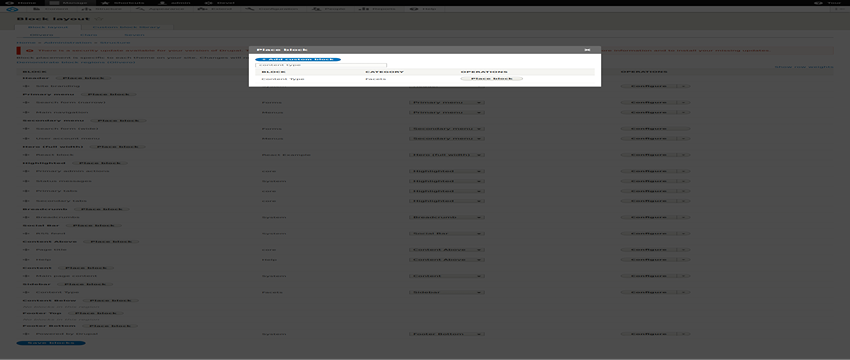
Task: Follow the Home breadcrumb link
Action: tap(25, 42)
